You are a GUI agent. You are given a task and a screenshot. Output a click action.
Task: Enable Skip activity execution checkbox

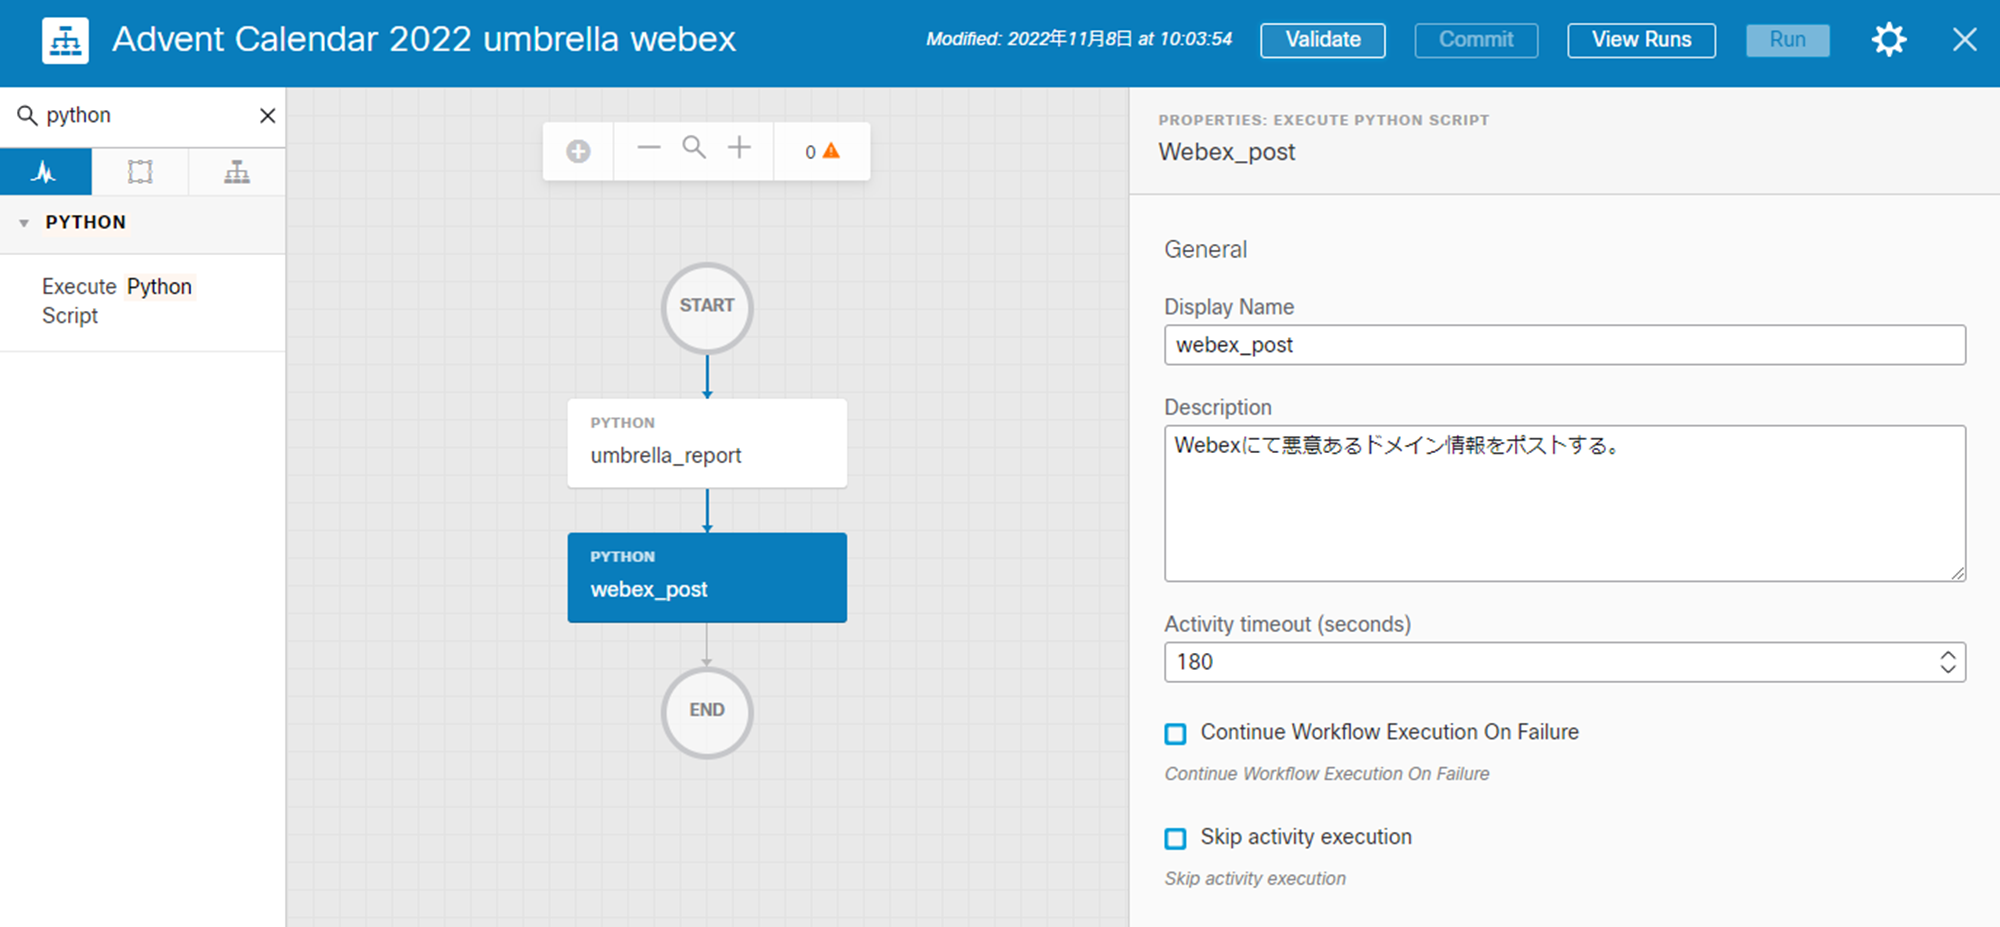1176,838
